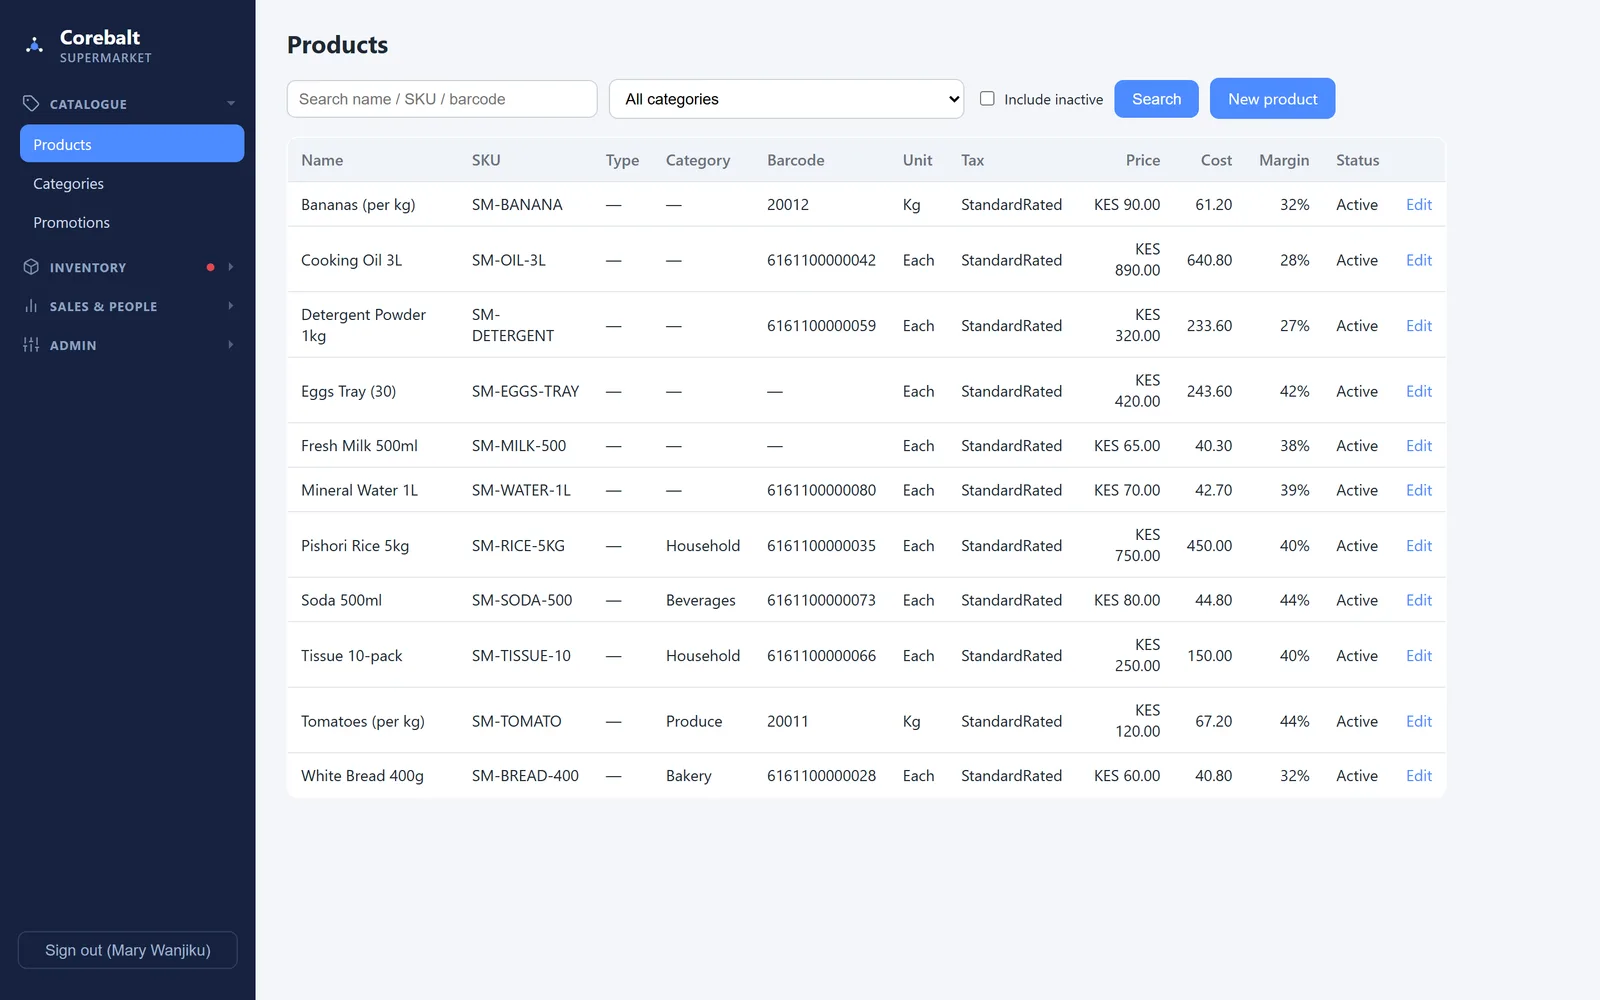Click the Margin column header

(x=1284, y=160)
